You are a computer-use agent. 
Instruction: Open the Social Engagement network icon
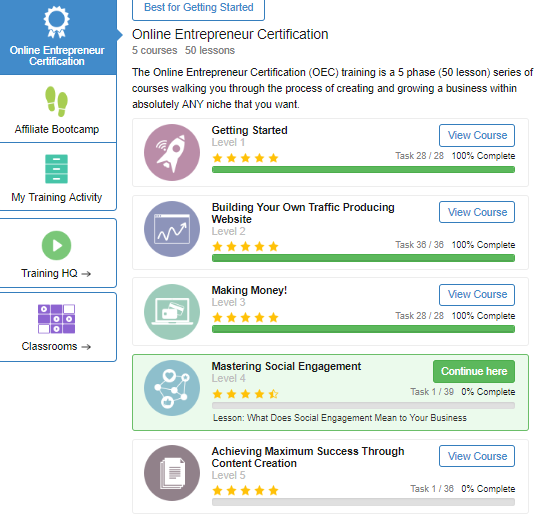(172, 388)
